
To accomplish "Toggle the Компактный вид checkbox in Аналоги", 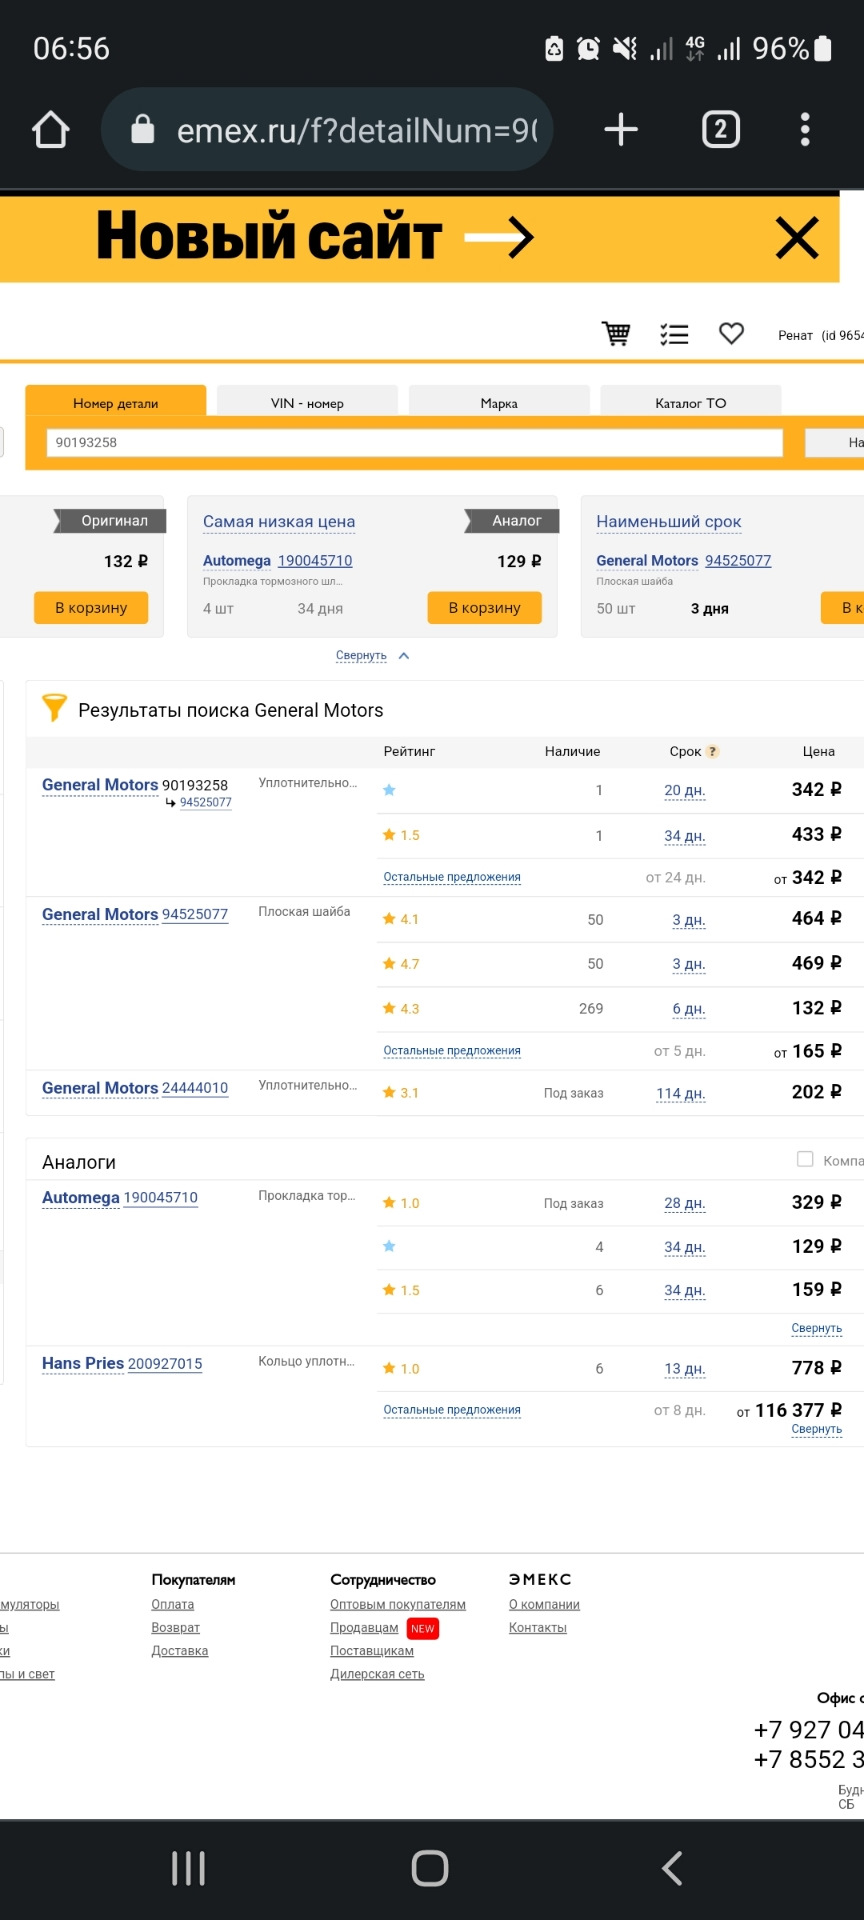I will 805,1159.
